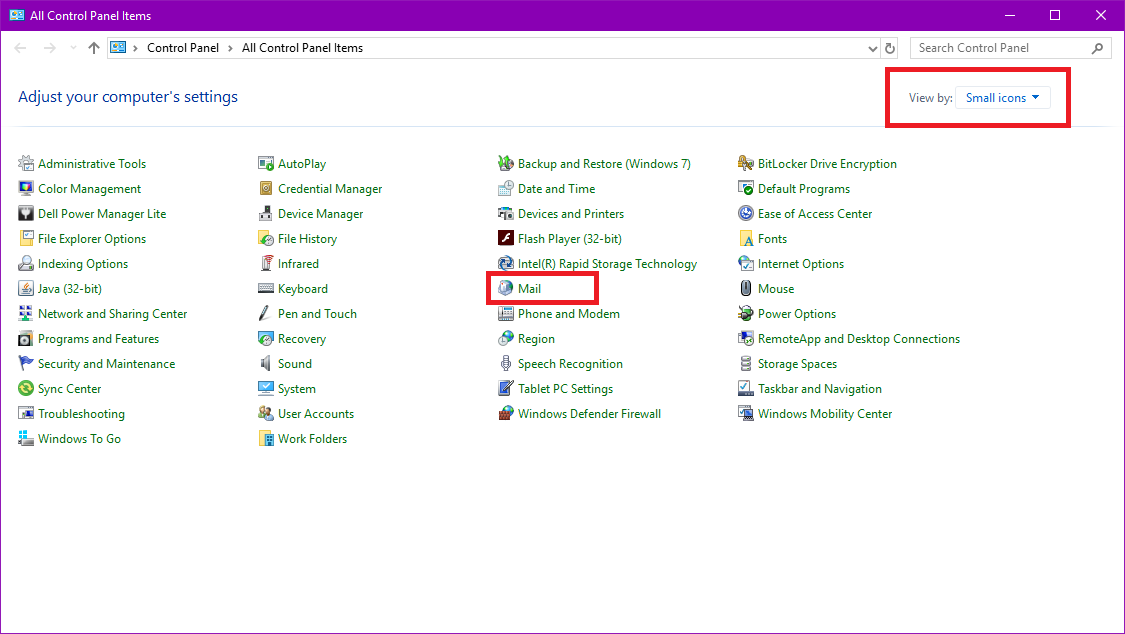This screenshot has width=1125, height=634.
Task: Refresh the Control Panel view
Action: 890,49
